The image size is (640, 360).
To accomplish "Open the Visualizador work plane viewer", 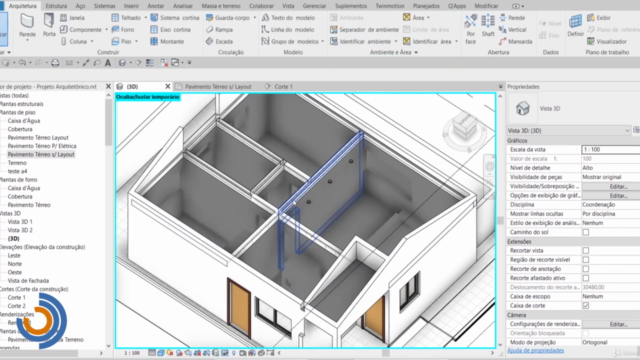I will click(607, 42).
